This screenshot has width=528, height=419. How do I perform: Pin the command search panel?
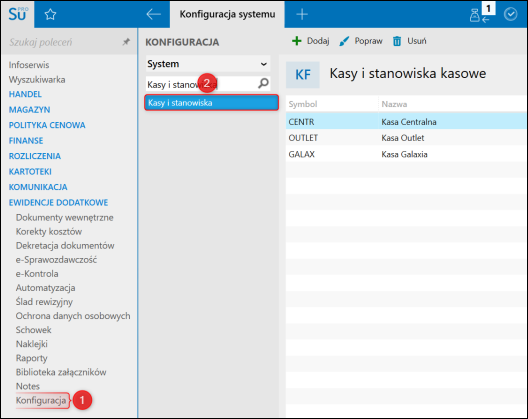click(x=126, y=42)
